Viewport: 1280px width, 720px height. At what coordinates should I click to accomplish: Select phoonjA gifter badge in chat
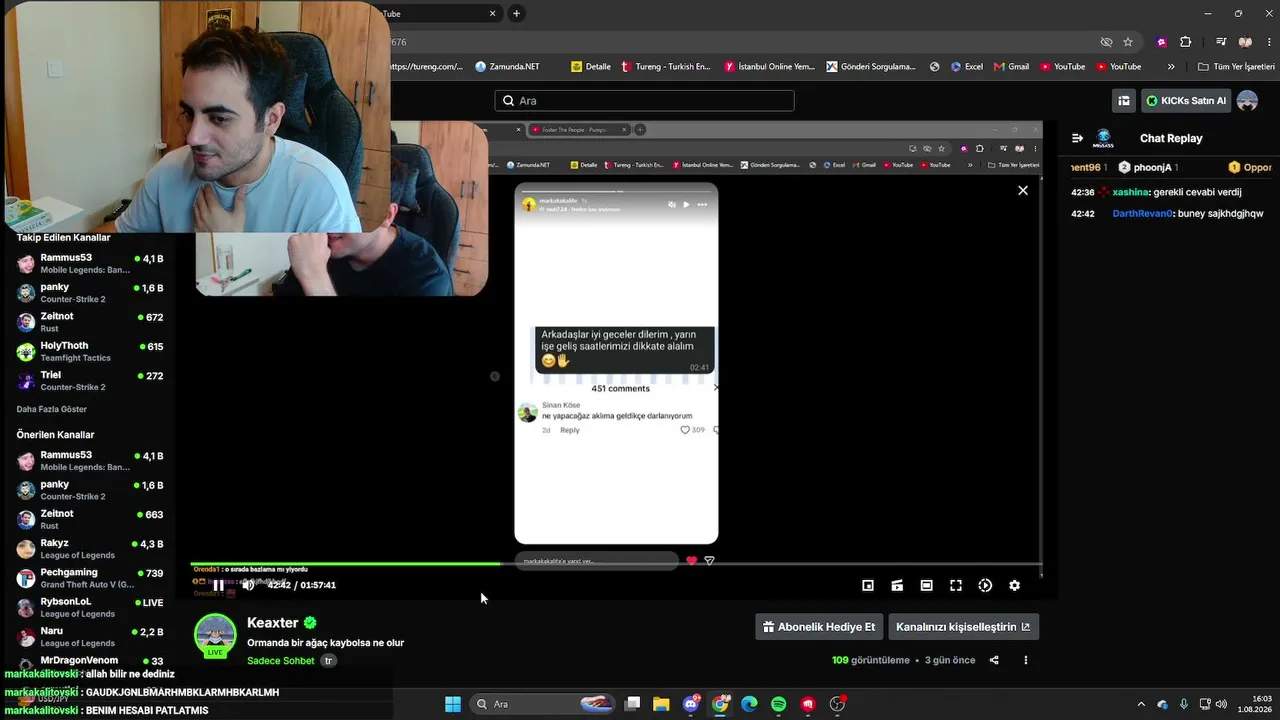tap(1124, 167)
